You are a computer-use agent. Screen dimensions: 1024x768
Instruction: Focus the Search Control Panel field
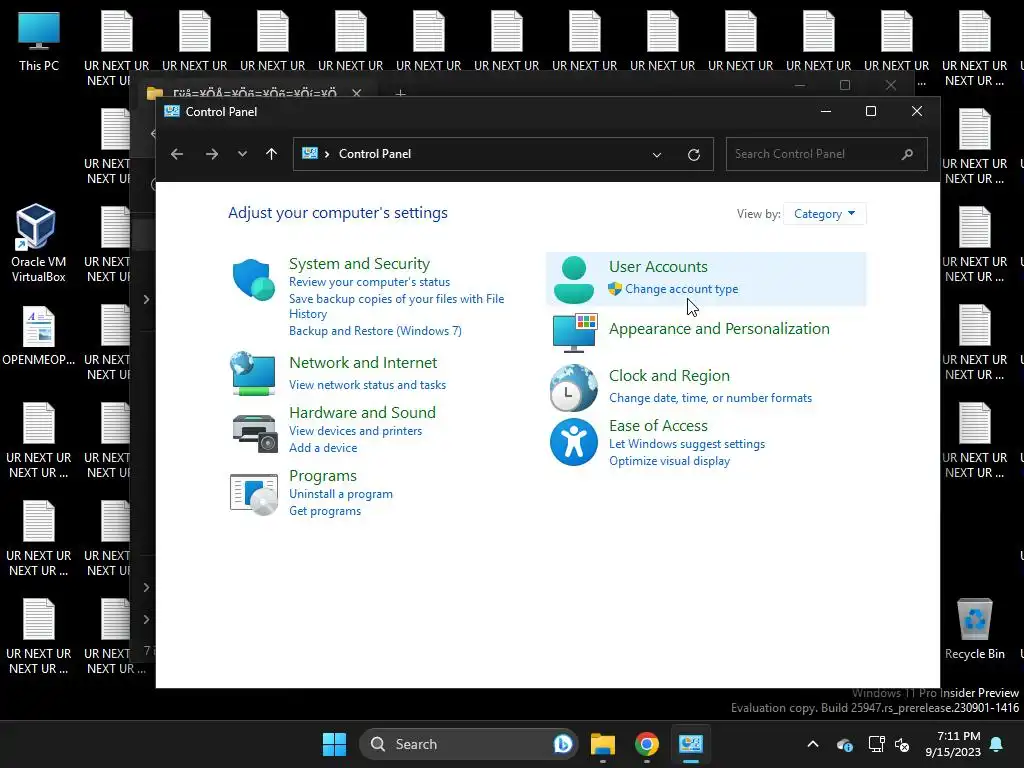[x=826, y=154]
